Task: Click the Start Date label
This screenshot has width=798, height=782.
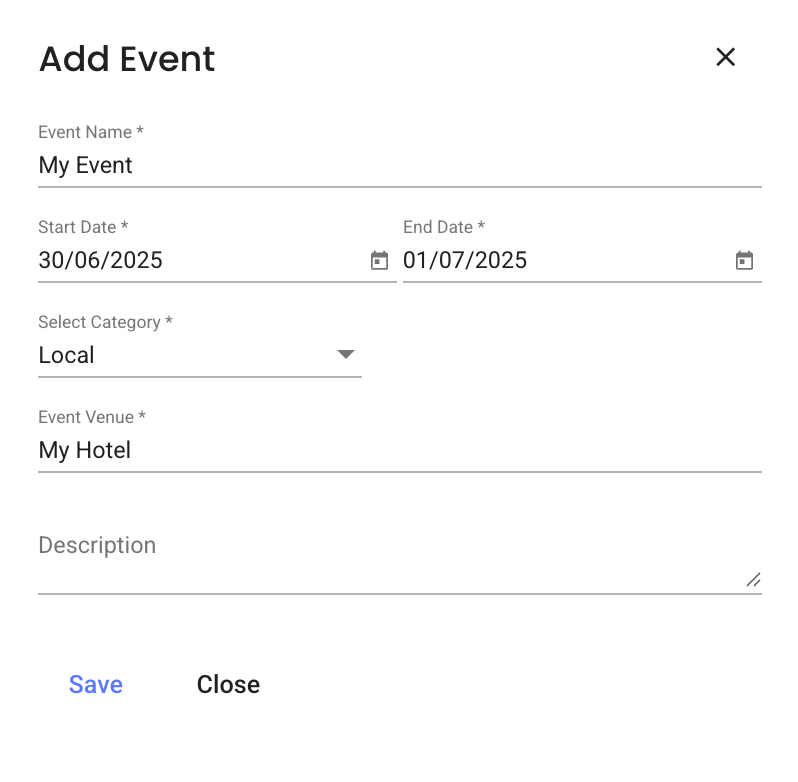Action: (x=82, y=227)
